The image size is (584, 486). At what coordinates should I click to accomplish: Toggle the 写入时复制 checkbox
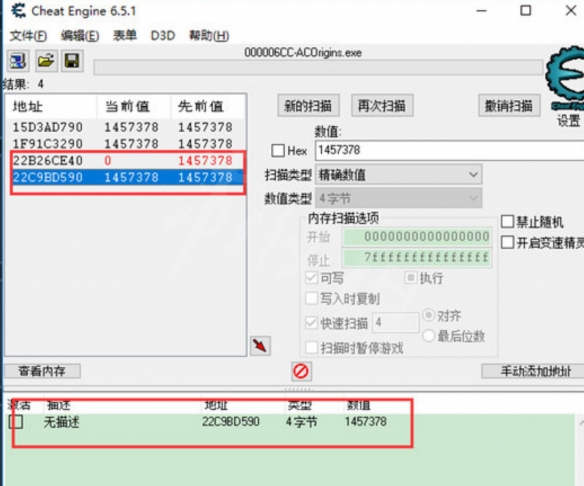[x=311, y=298]
